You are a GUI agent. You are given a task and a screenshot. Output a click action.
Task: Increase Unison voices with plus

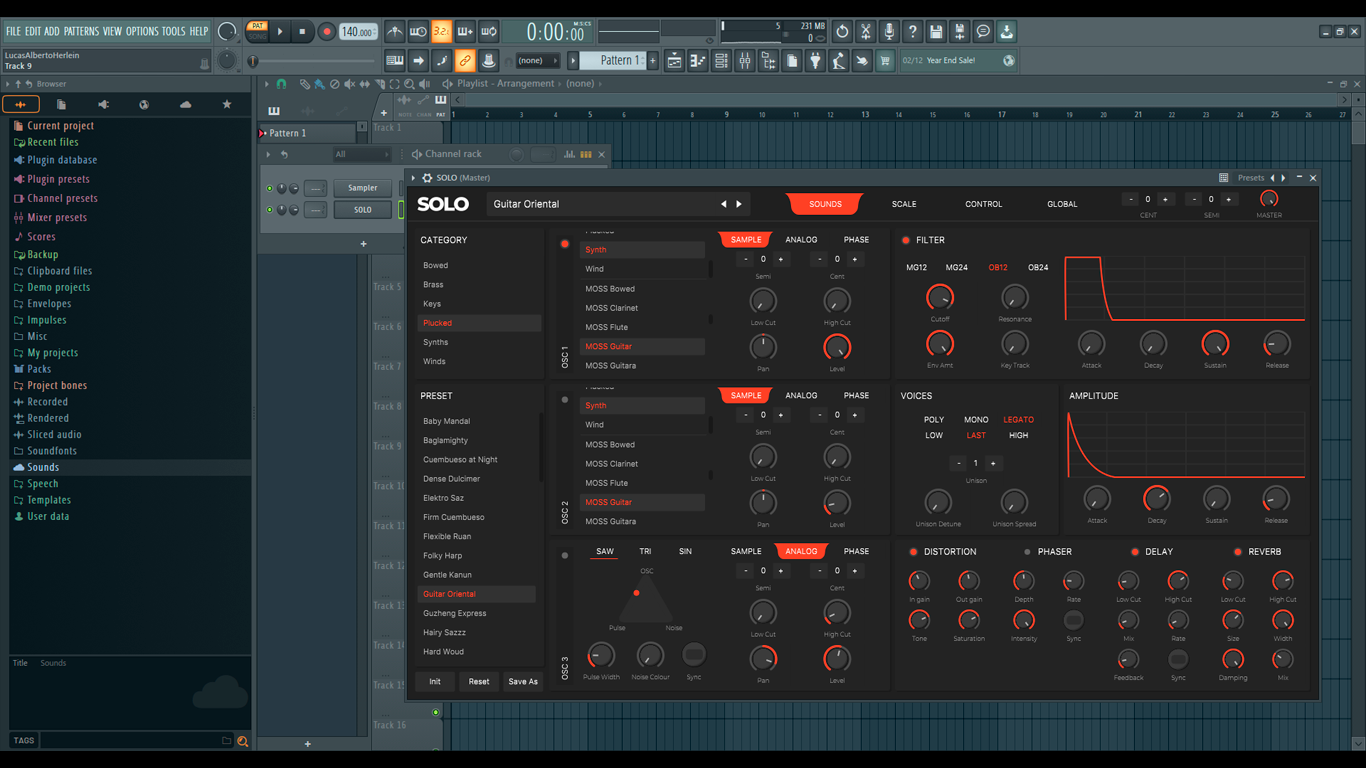(x=993, y=464)
